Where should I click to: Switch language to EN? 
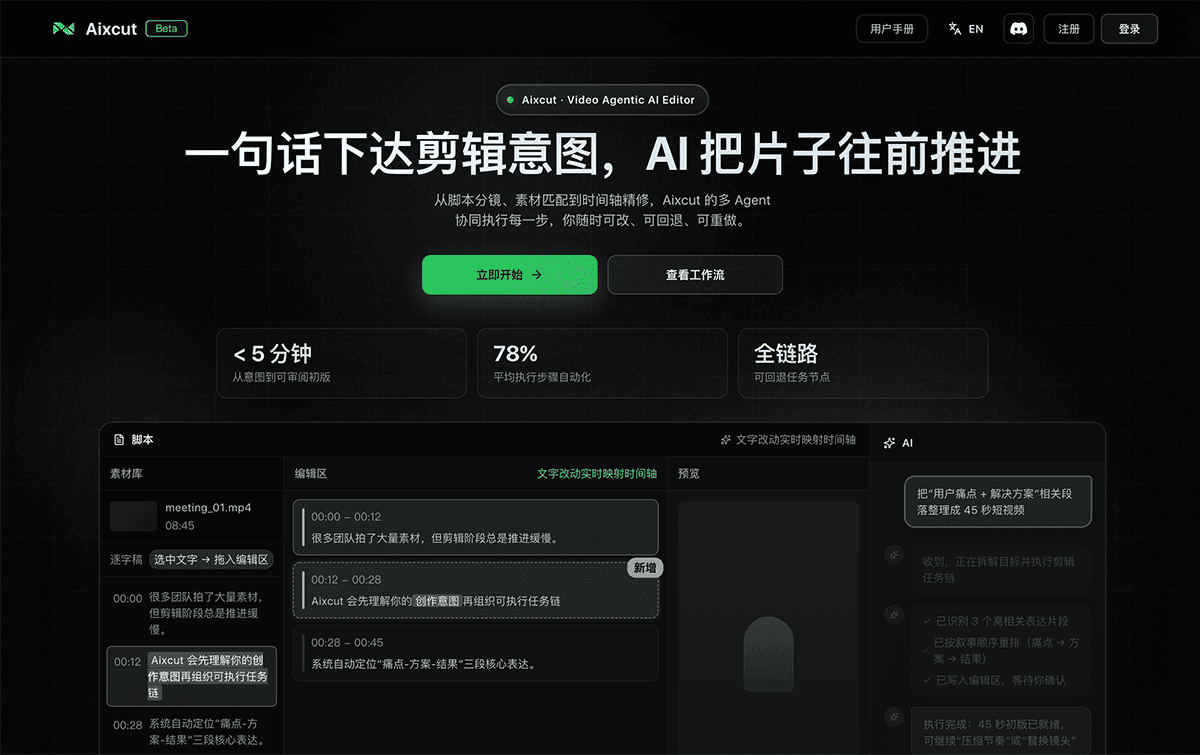point(975,29)
